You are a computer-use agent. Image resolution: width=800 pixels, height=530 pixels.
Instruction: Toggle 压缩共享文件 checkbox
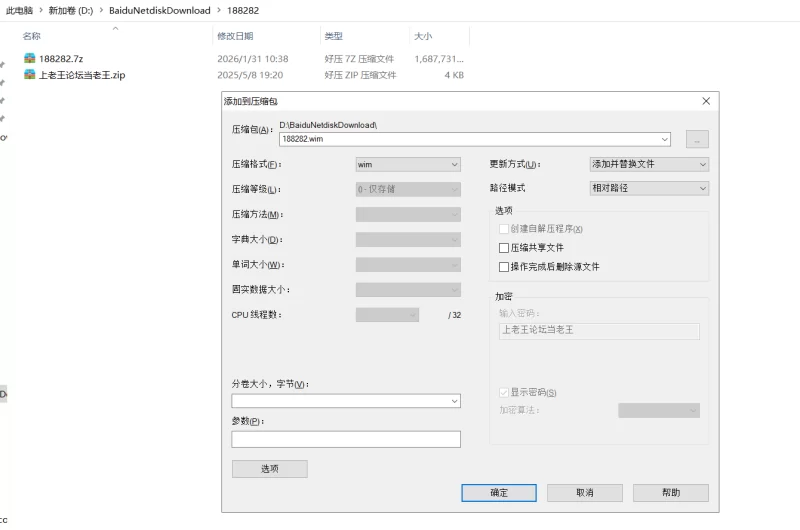coord(504,247)
